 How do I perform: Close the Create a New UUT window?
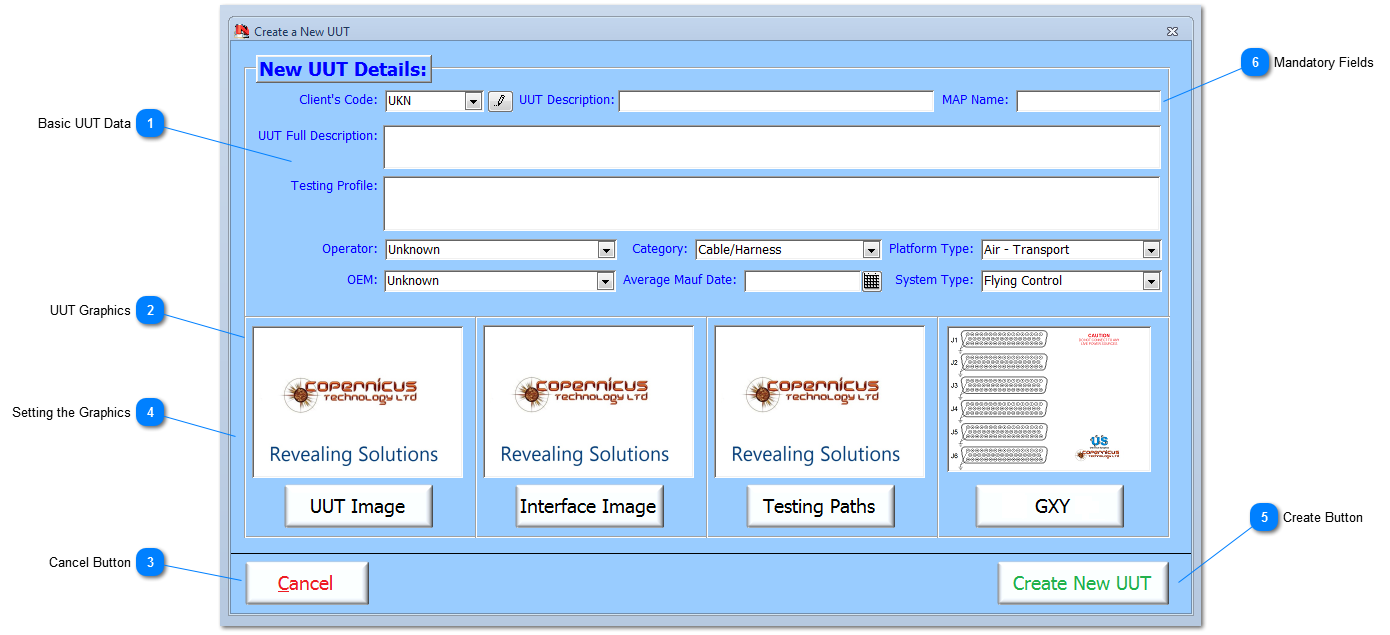(1172, 32)
